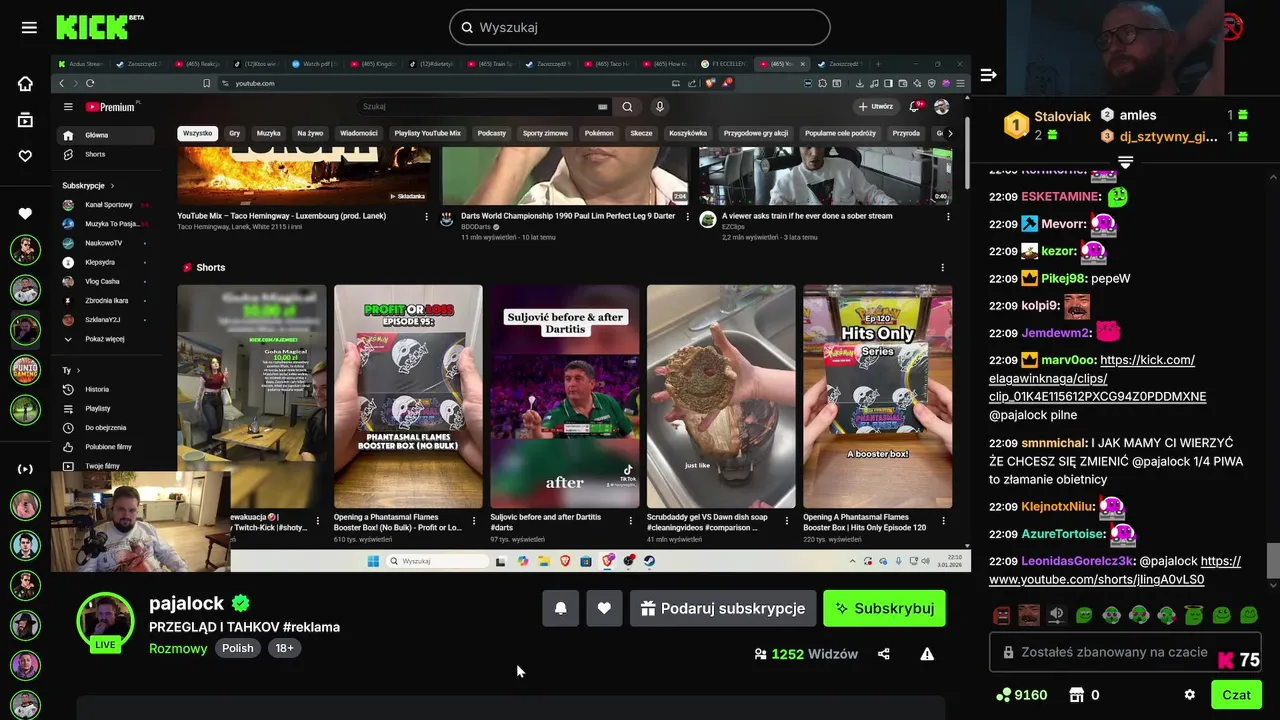Open the YouTube notifications bell in stream
1280x720 pixels.
pos(914,106)
